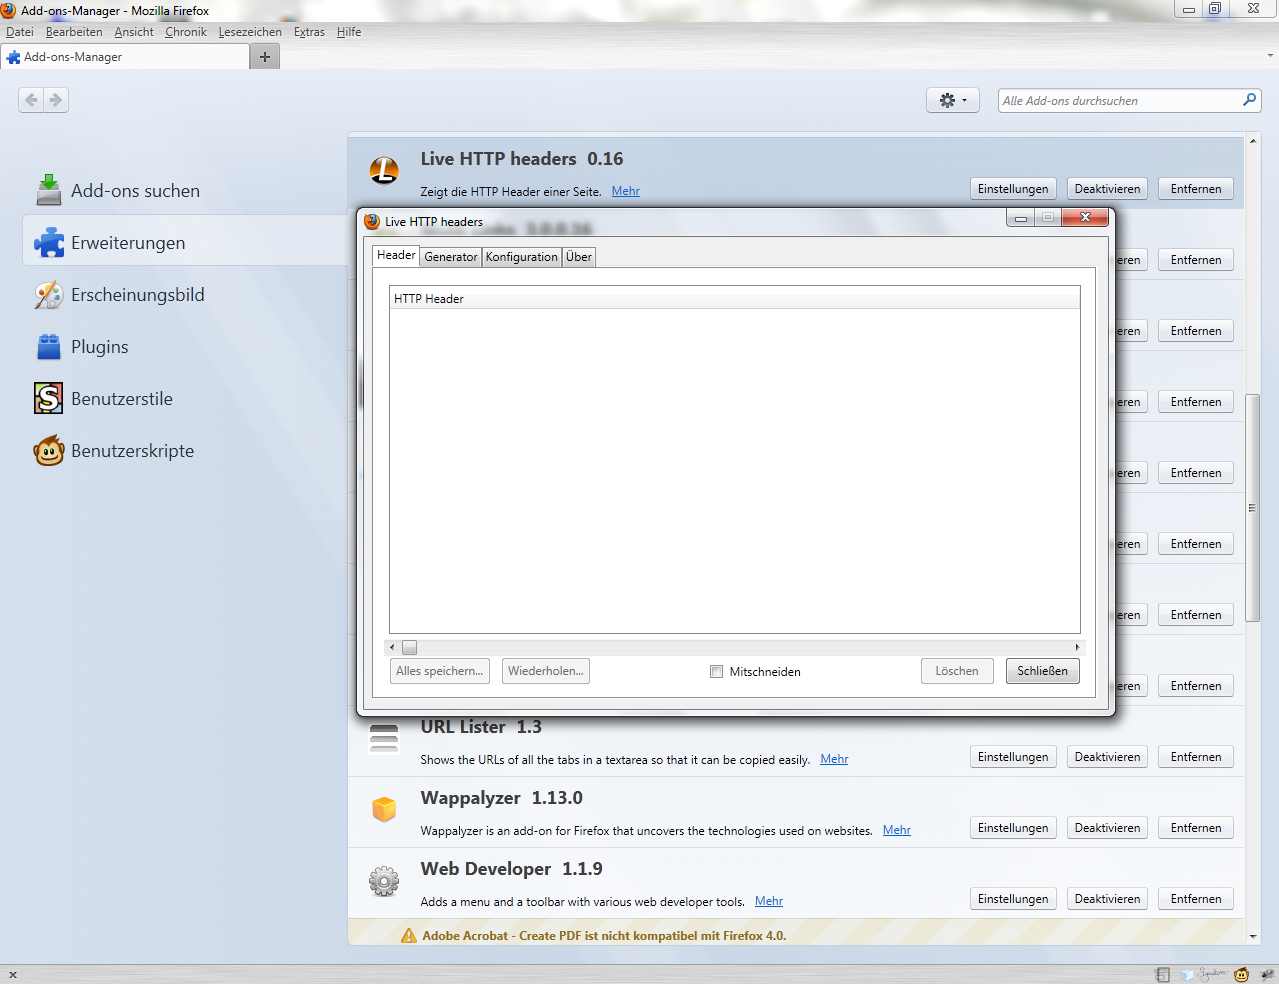This screenshot has height=984, width=1279.
Task: Open the Konfiguration tab
Action: pos(521,257)
